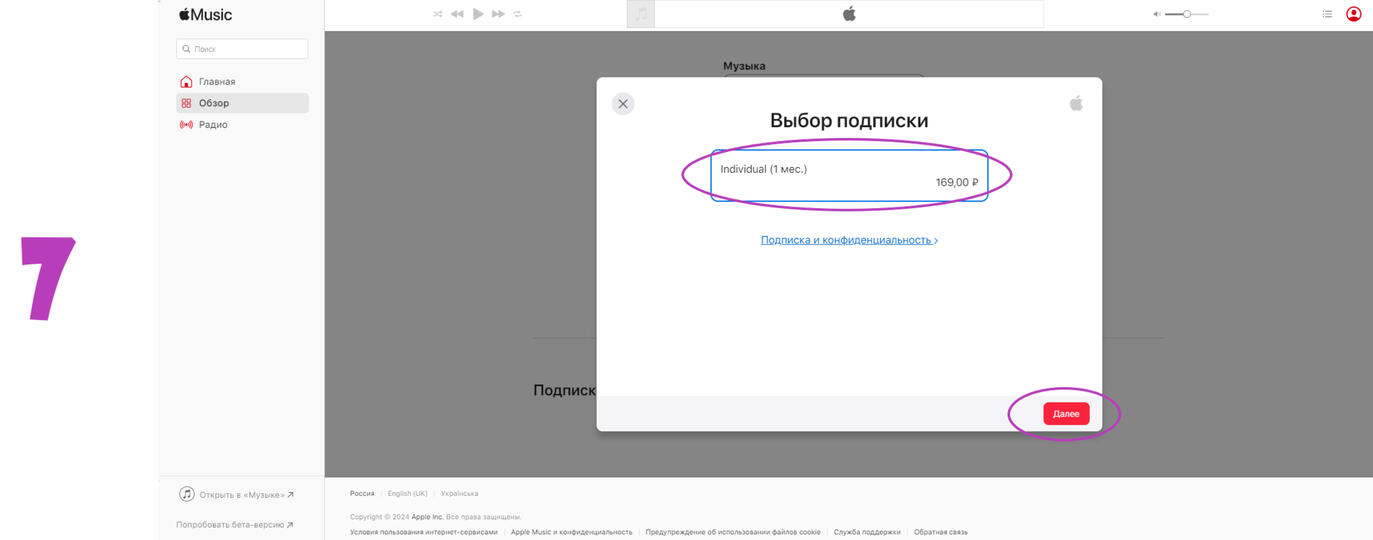Open Радио in sidebar
The width and height of the screenshot is (1373, 540).
click(x=242, y=125)
